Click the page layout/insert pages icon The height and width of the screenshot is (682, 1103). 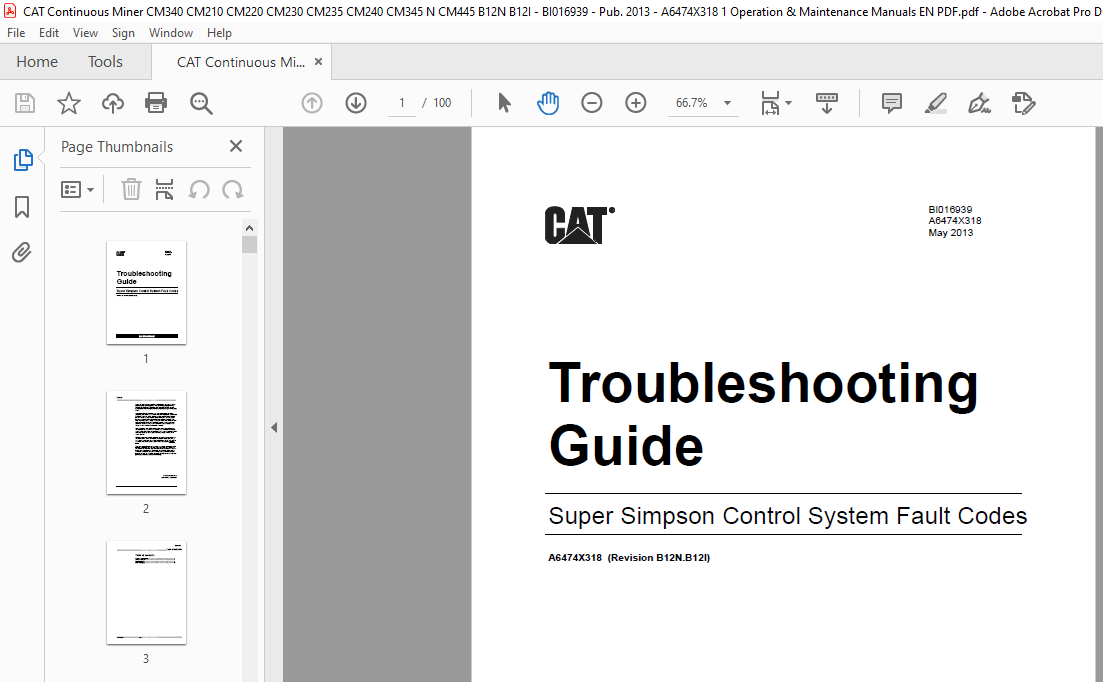click(x=164, y=189)
